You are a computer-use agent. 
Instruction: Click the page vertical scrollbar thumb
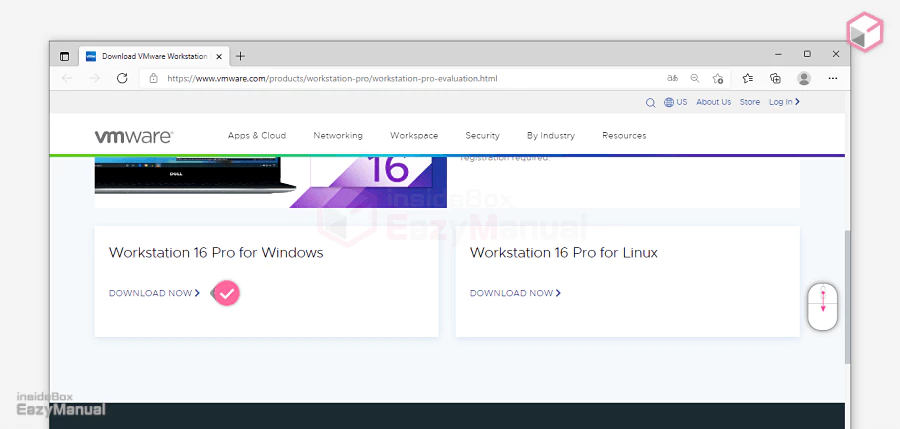[847, 297]
